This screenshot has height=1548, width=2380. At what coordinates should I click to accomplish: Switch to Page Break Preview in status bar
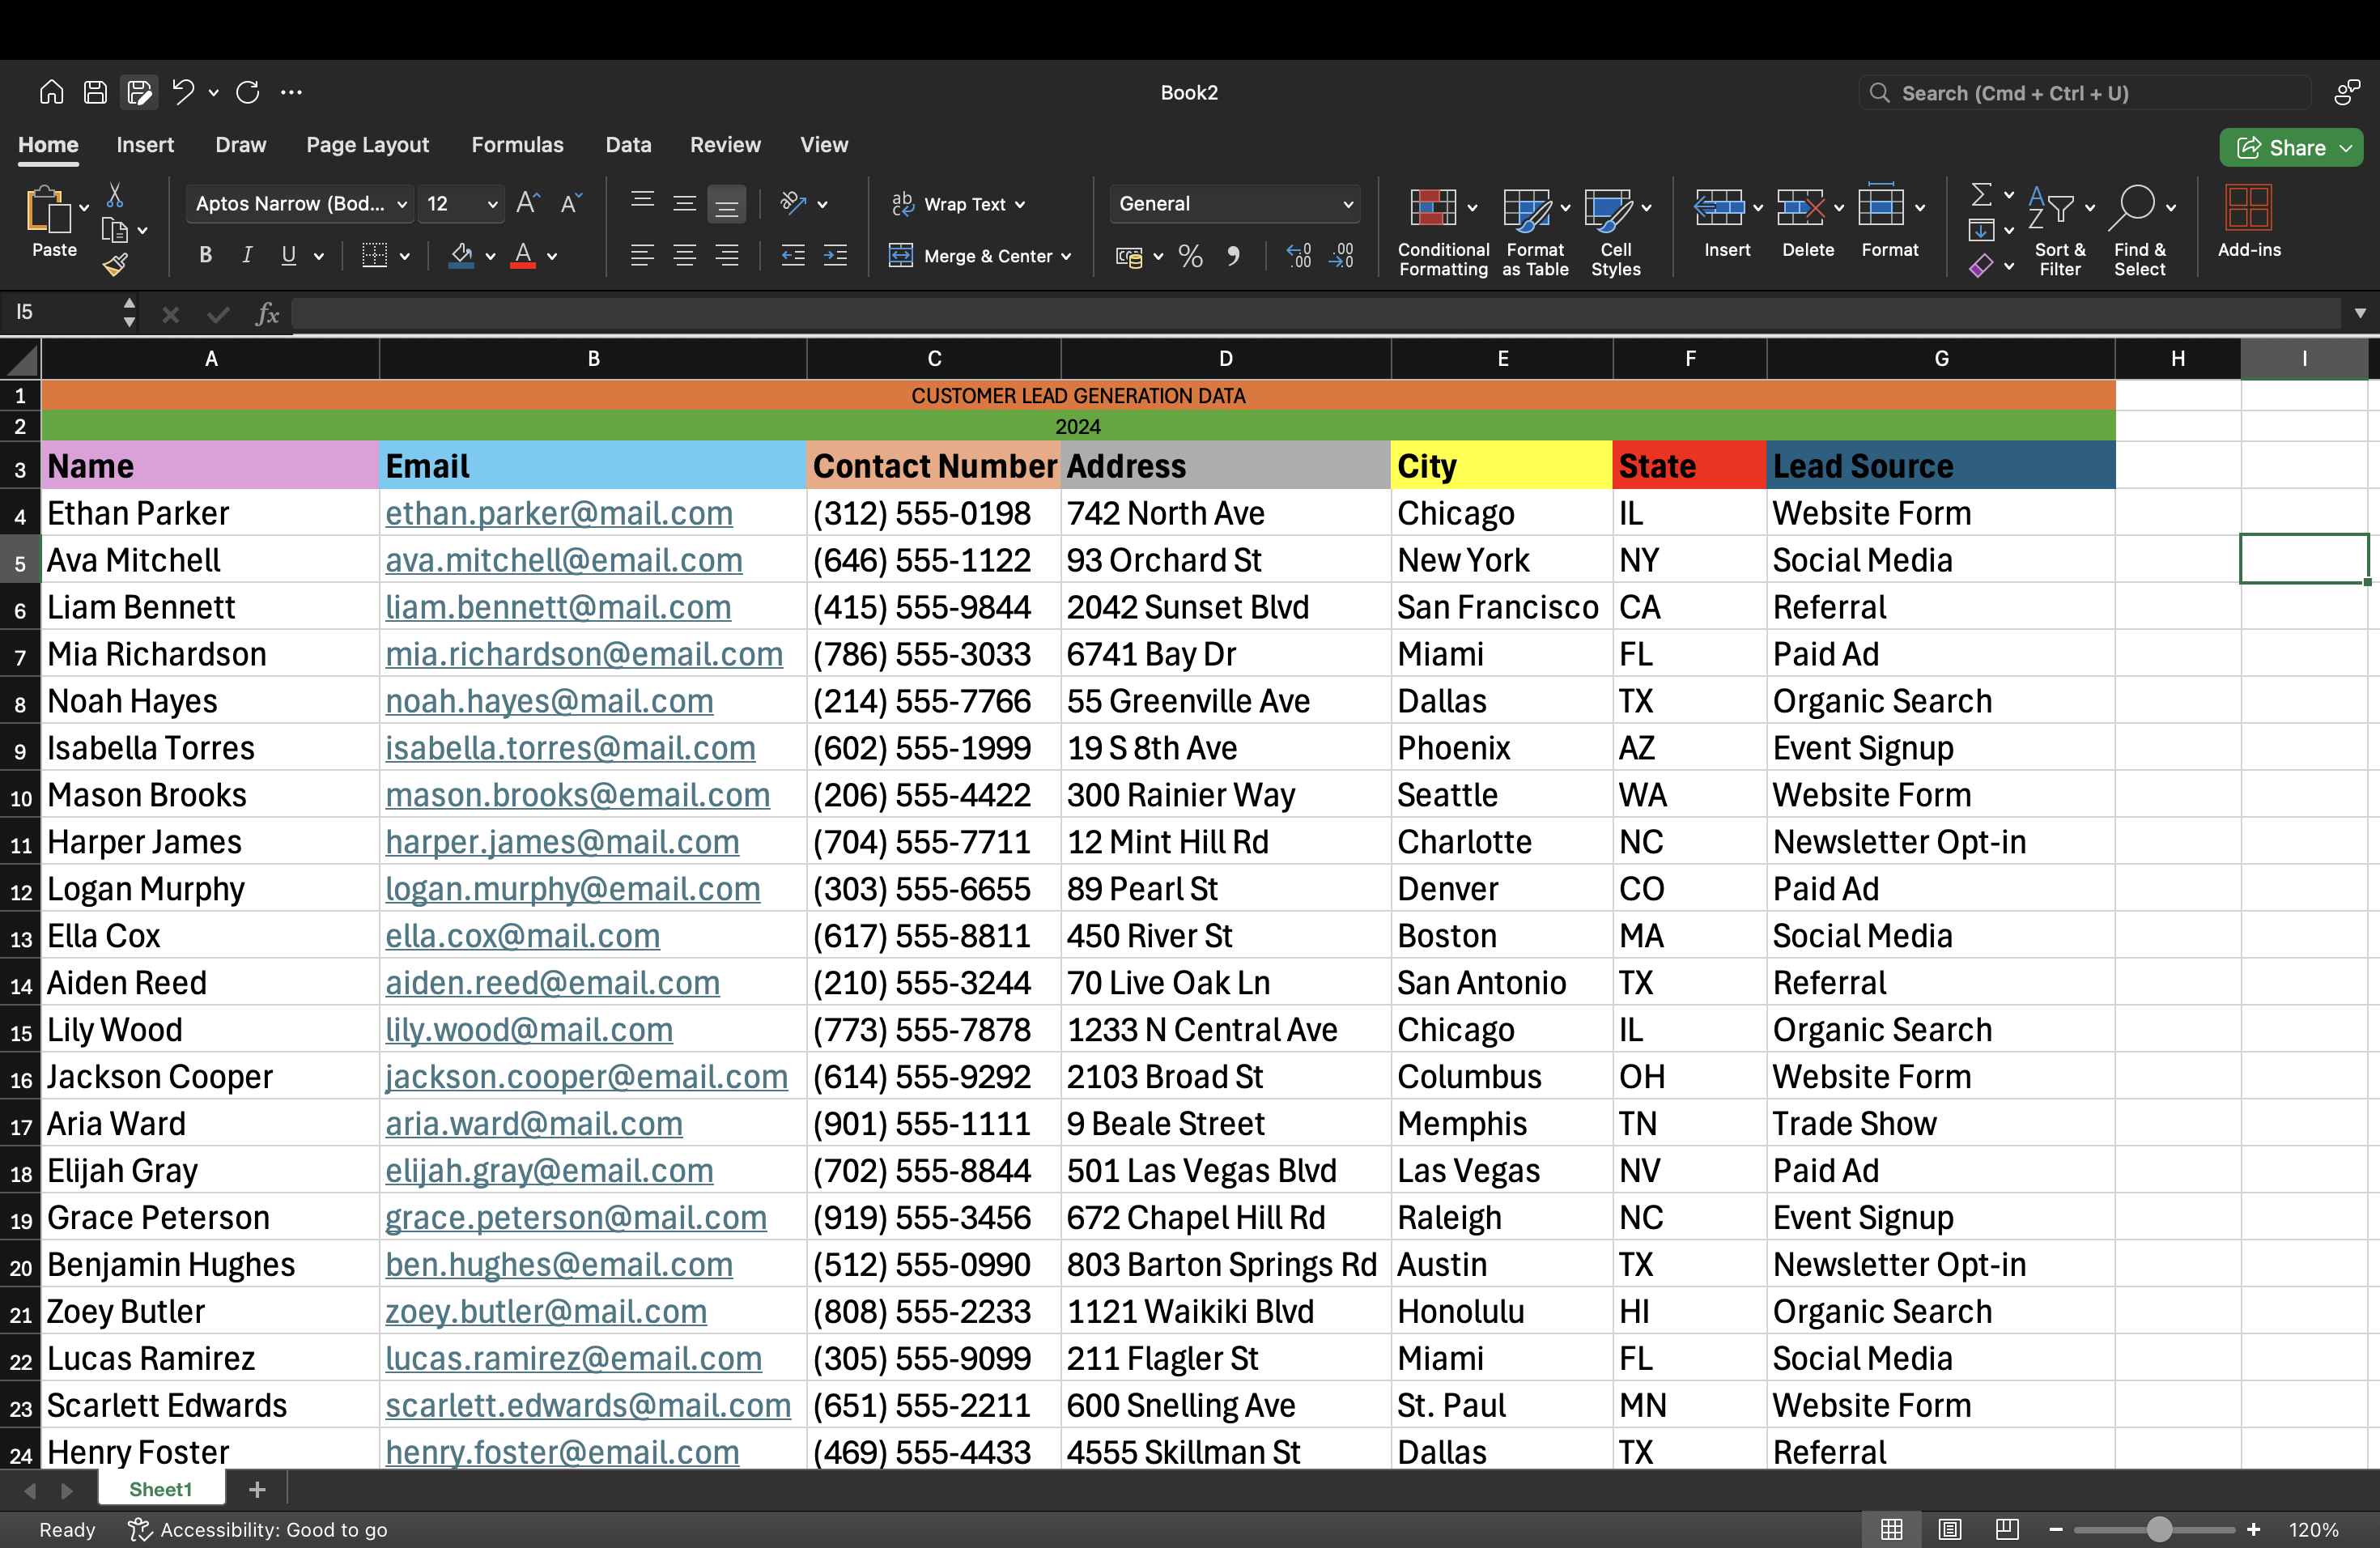pyautogui.click(x=2007, y=1529)
